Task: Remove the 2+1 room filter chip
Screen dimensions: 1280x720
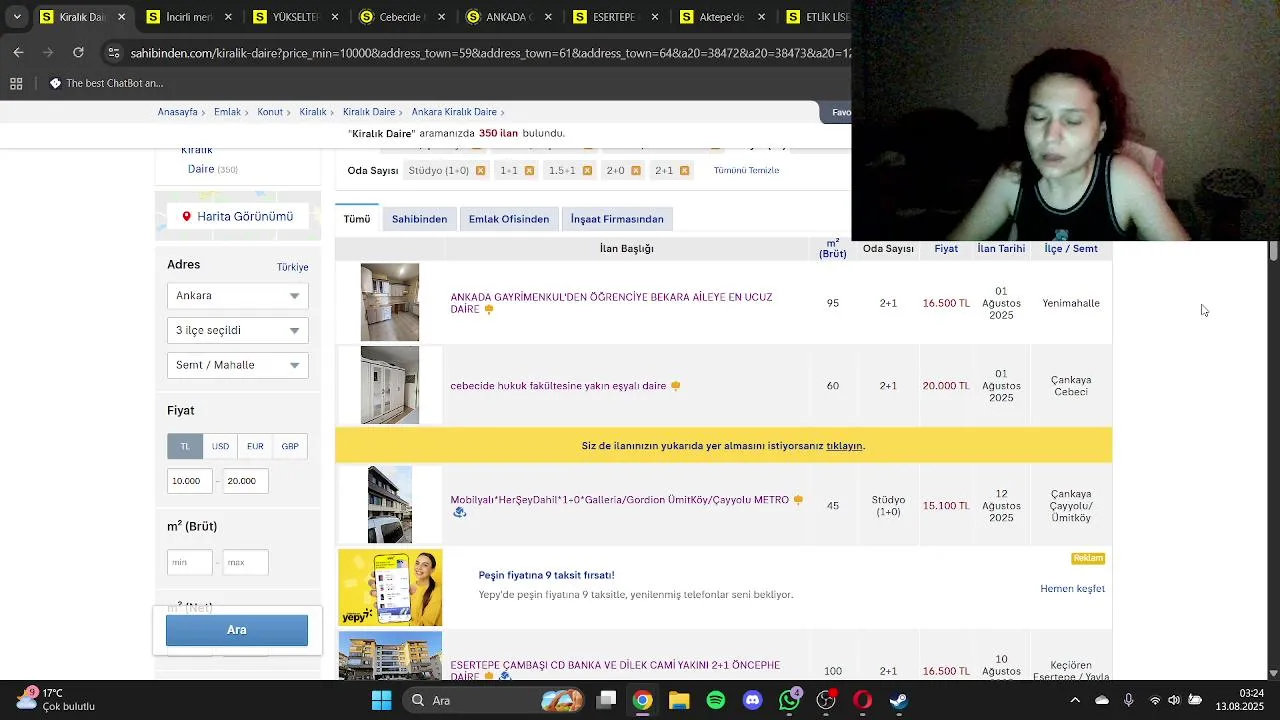Action: tap(684, 171)
